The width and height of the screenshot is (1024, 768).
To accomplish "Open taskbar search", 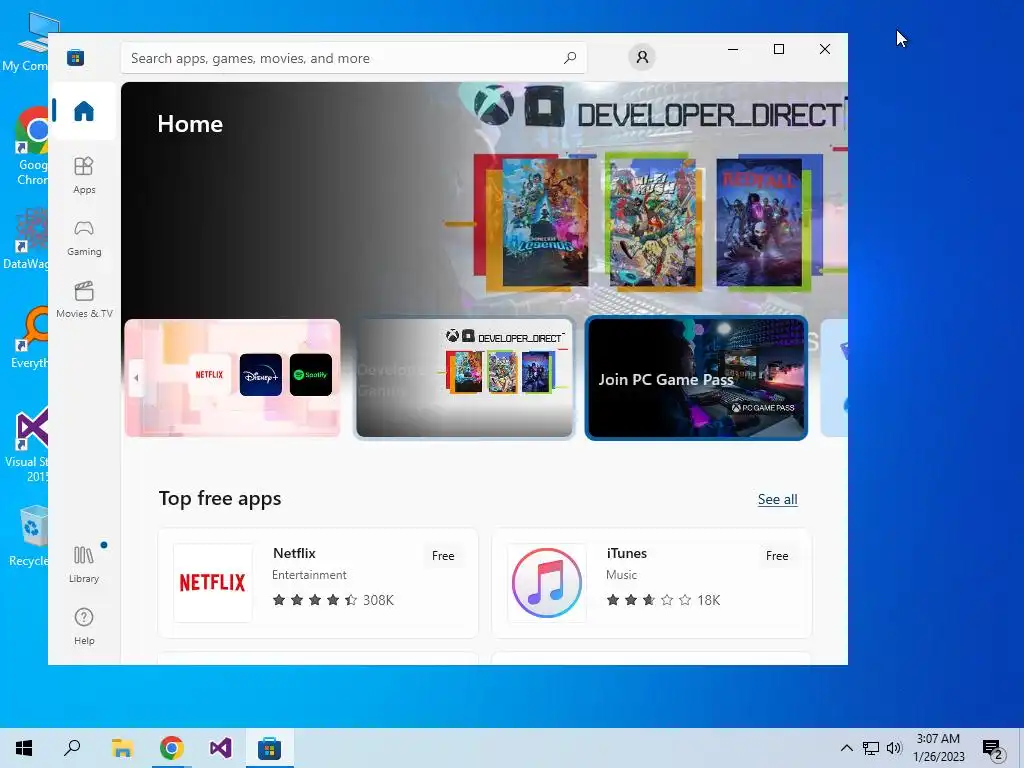I will click(72, 748).
